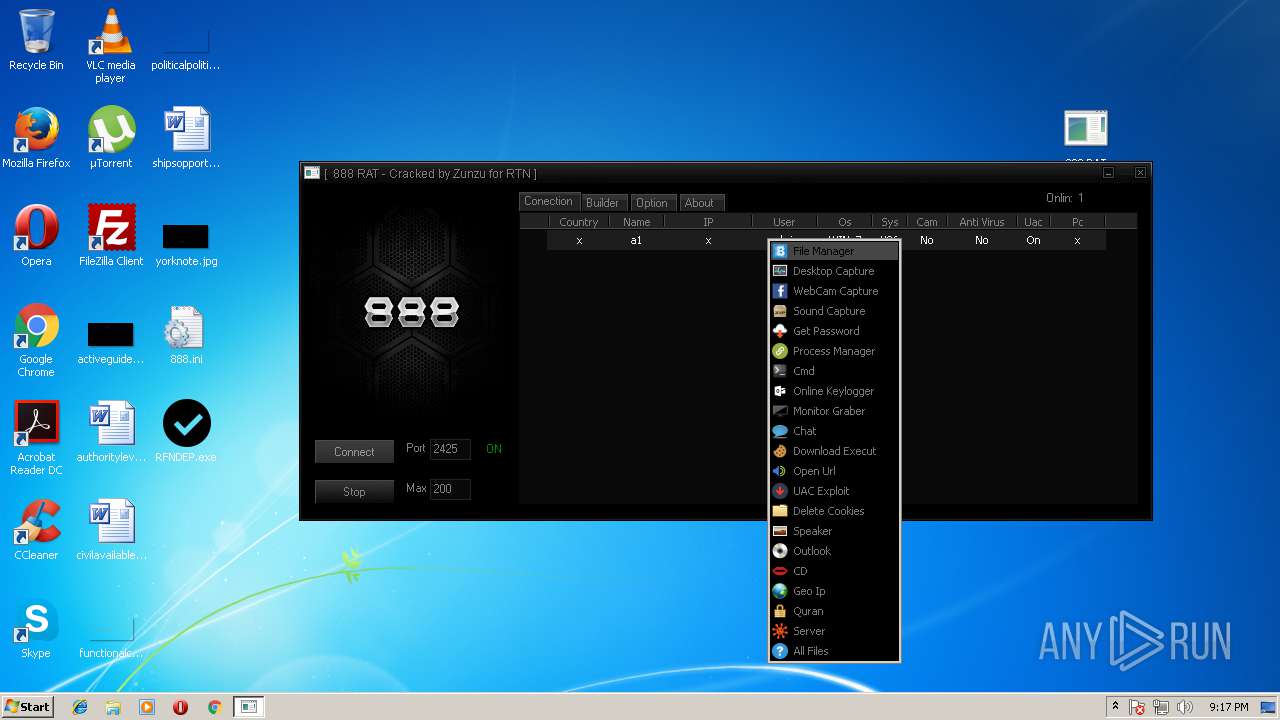
Task: Click the Monitor Graber icon
Action: pos(780,411)
